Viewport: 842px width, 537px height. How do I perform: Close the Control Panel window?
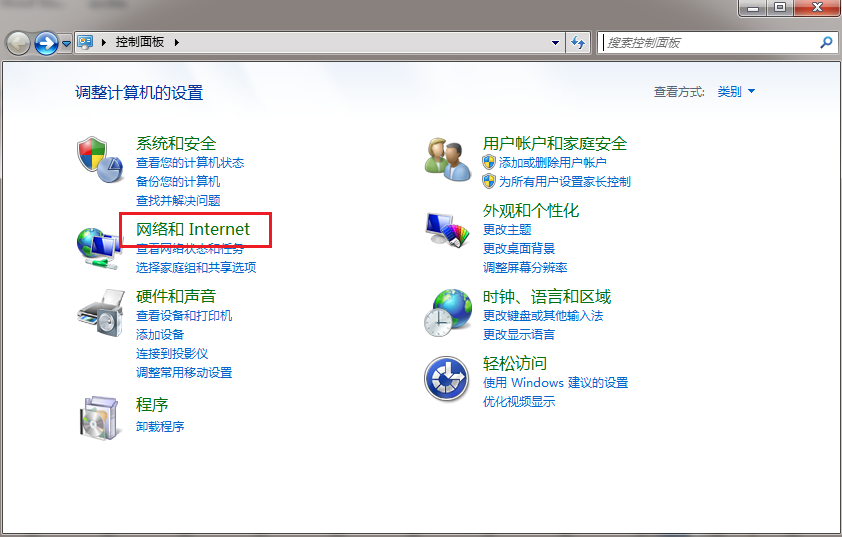pyautogui.click(x=817, y=8)
